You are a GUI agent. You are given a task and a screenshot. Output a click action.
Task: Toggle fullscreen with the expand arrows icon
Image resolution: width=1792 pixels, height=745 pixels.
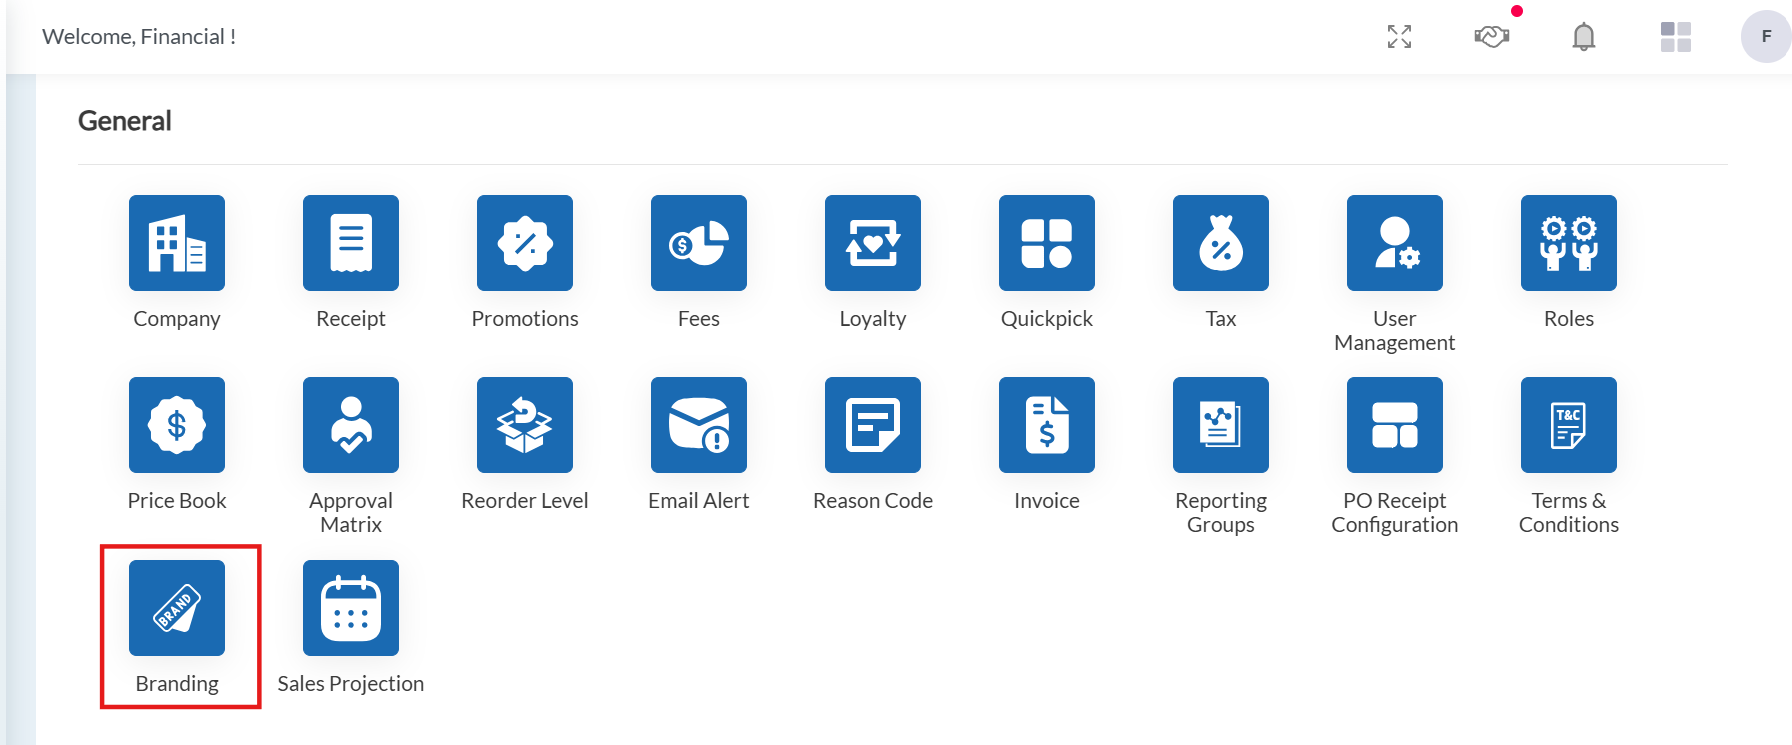click(x=1400, y=37)
